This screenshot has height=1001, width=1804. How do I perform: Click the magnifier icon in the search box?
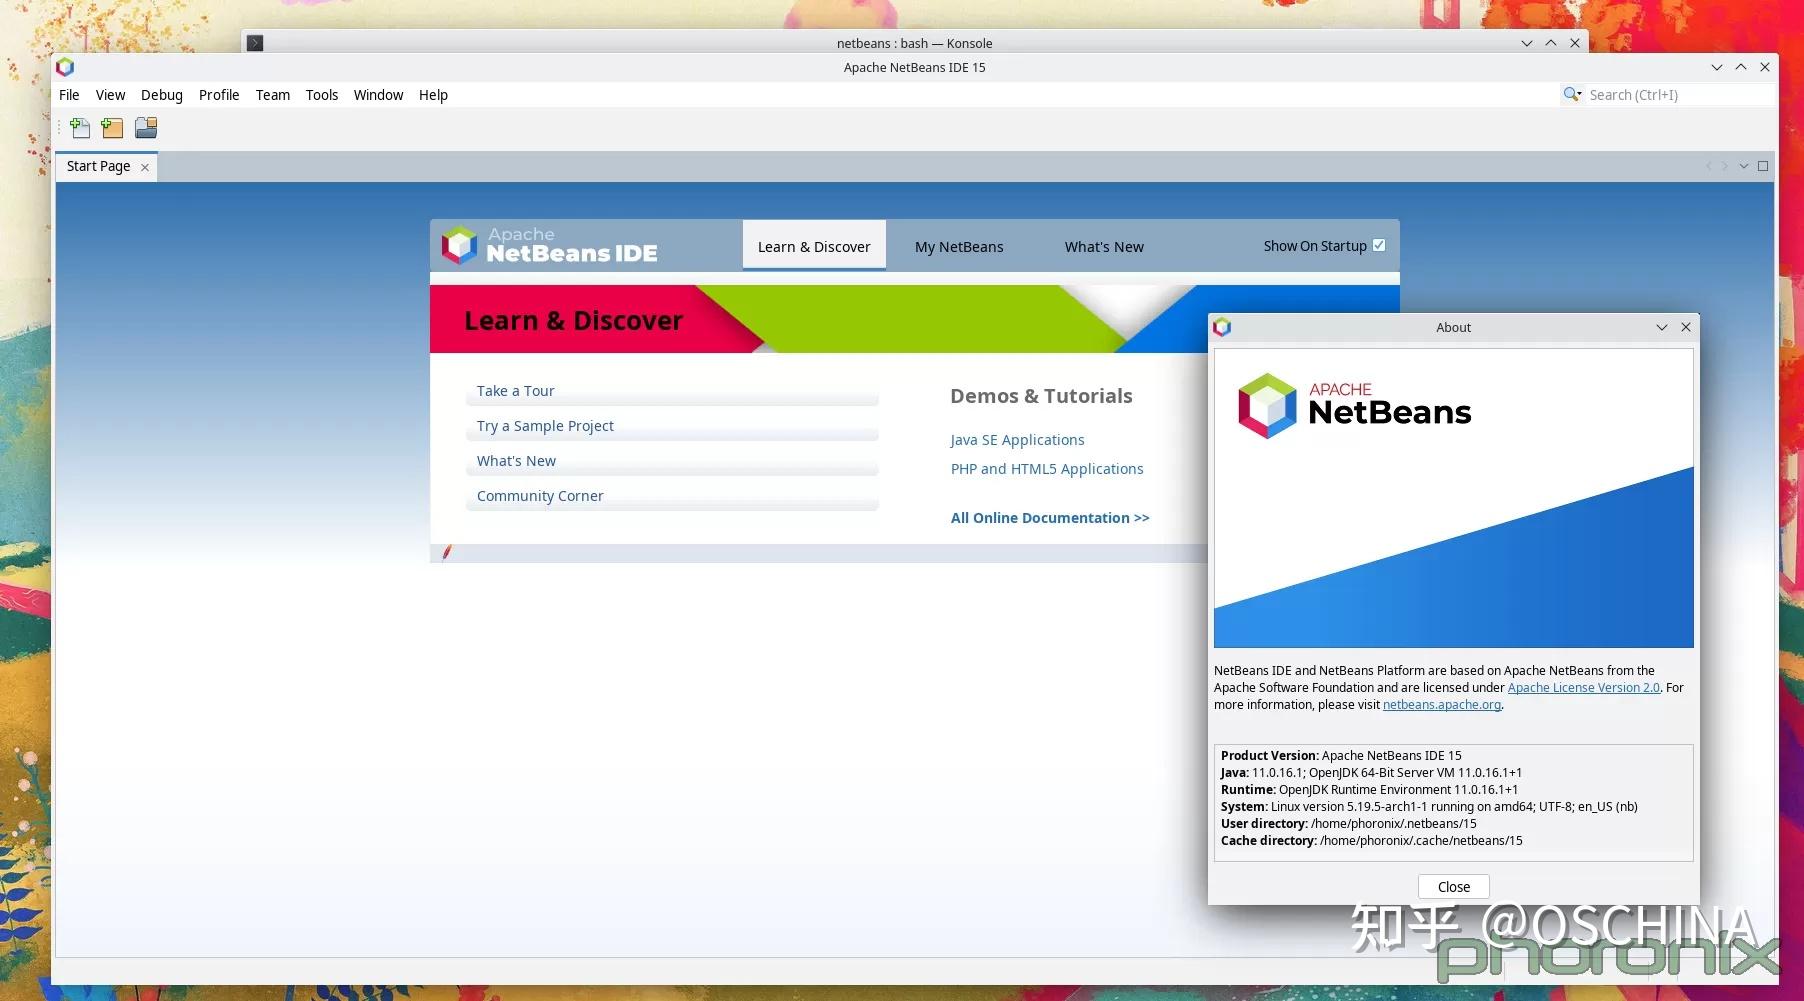point(1570,94)
